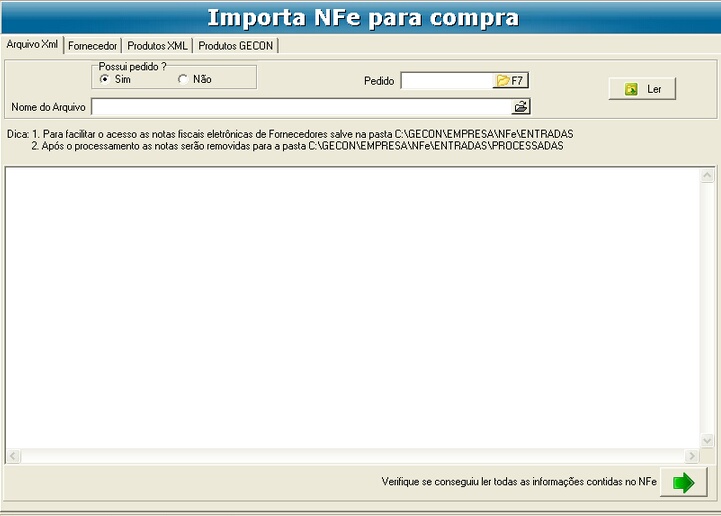Click inside the XML content text area
This screenshot has height=516, width=721.
click(353, 308)
